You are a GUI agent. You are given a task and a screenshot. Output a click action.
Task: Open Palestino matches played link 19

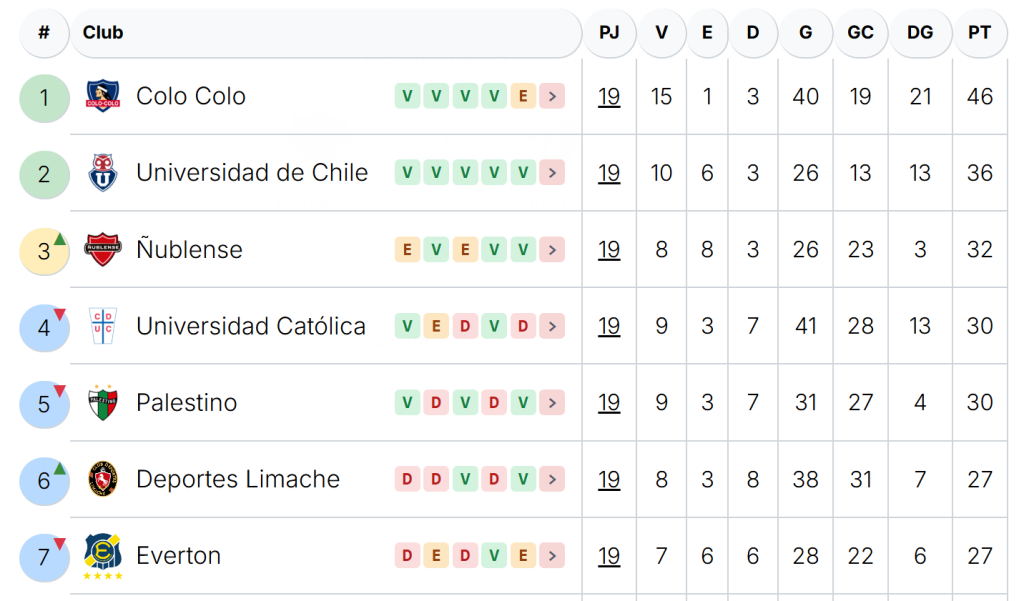pyautogui.click(x=609, y=402)
